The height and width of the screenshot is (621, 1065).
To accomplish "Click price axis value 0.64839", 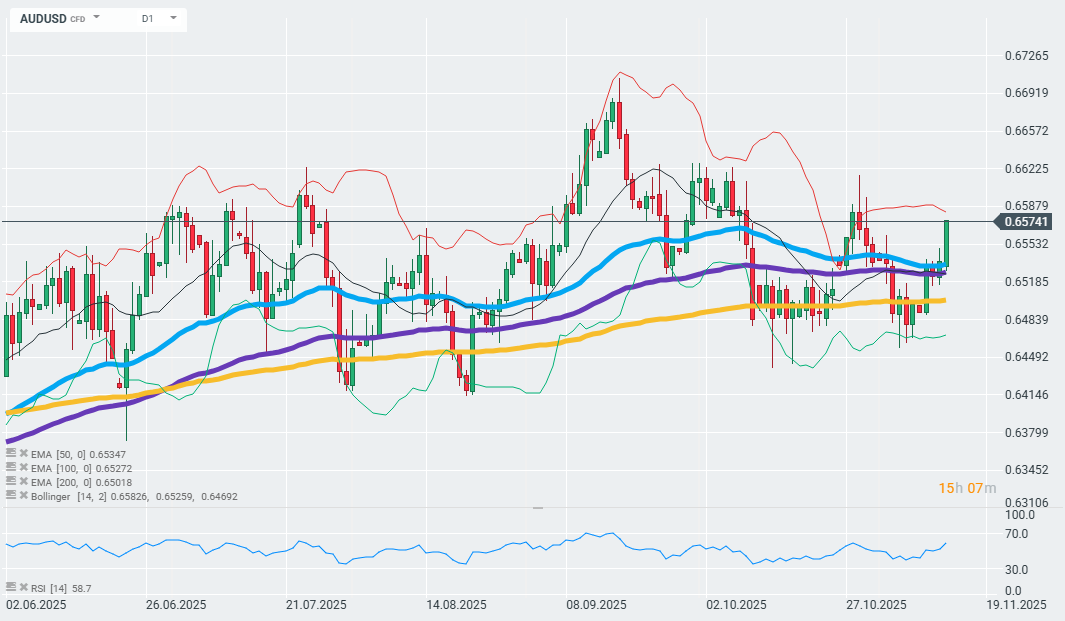I will [x=1026, y=319].
